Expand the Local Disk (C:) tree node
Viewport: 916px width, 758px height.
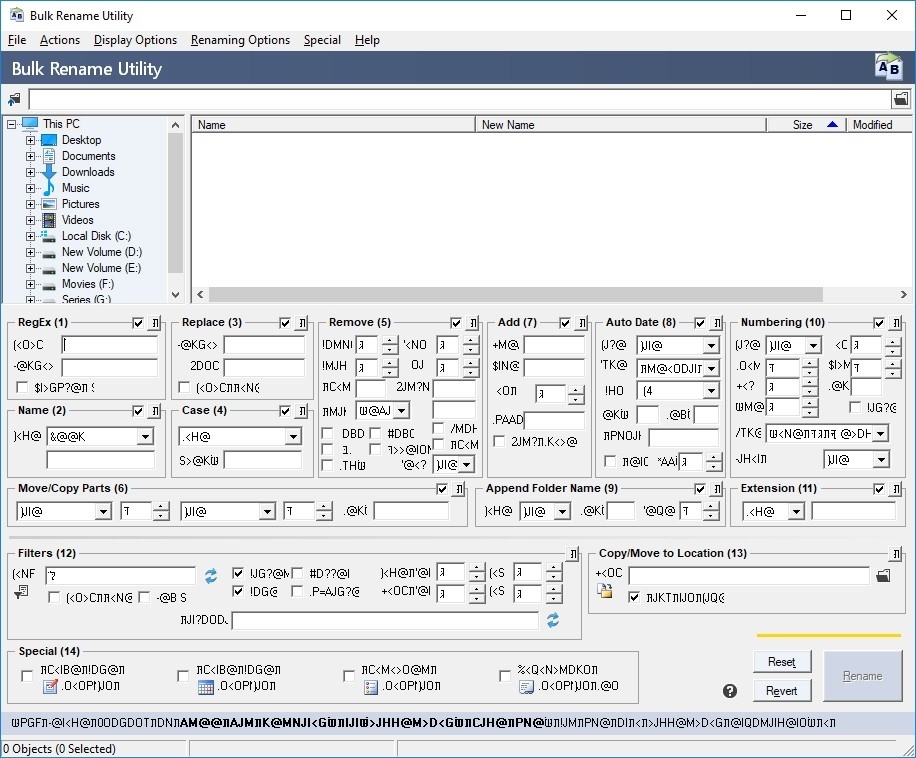click(30, 236)
